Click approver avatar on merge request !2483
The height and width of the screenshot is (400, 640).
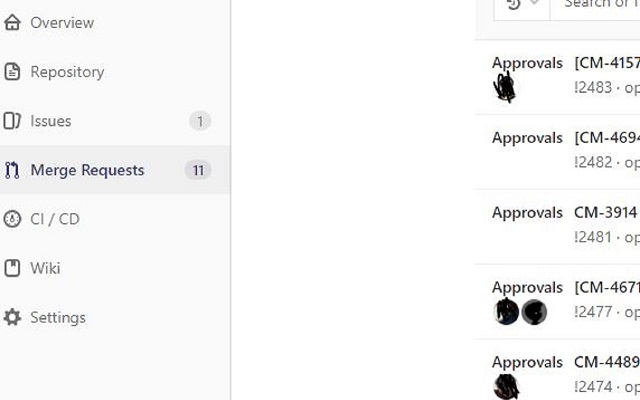click(x=505, y=87)
